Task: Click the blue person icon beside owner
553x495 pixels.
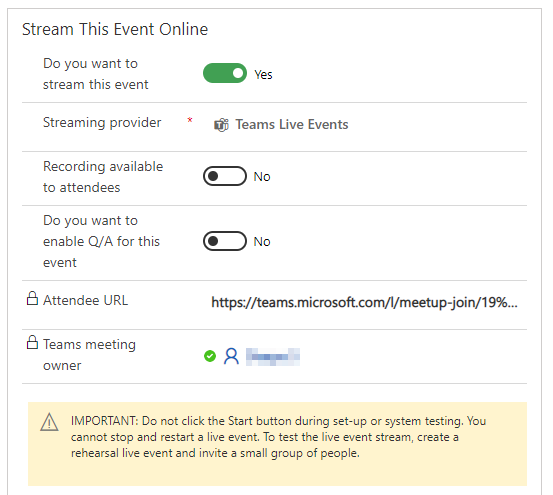Action: 231,356
